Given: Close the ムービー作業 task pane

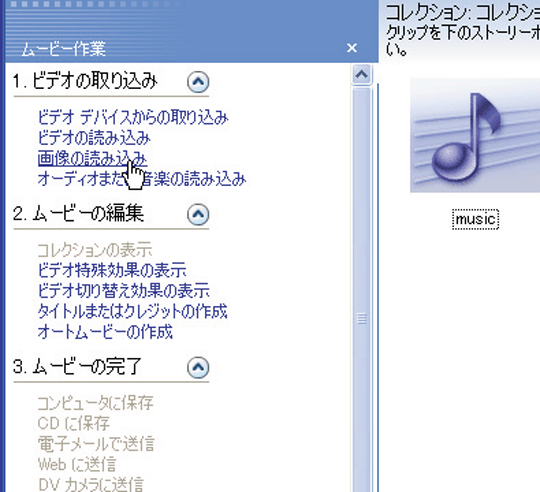Looking at the screenshot, I should 352,48.
